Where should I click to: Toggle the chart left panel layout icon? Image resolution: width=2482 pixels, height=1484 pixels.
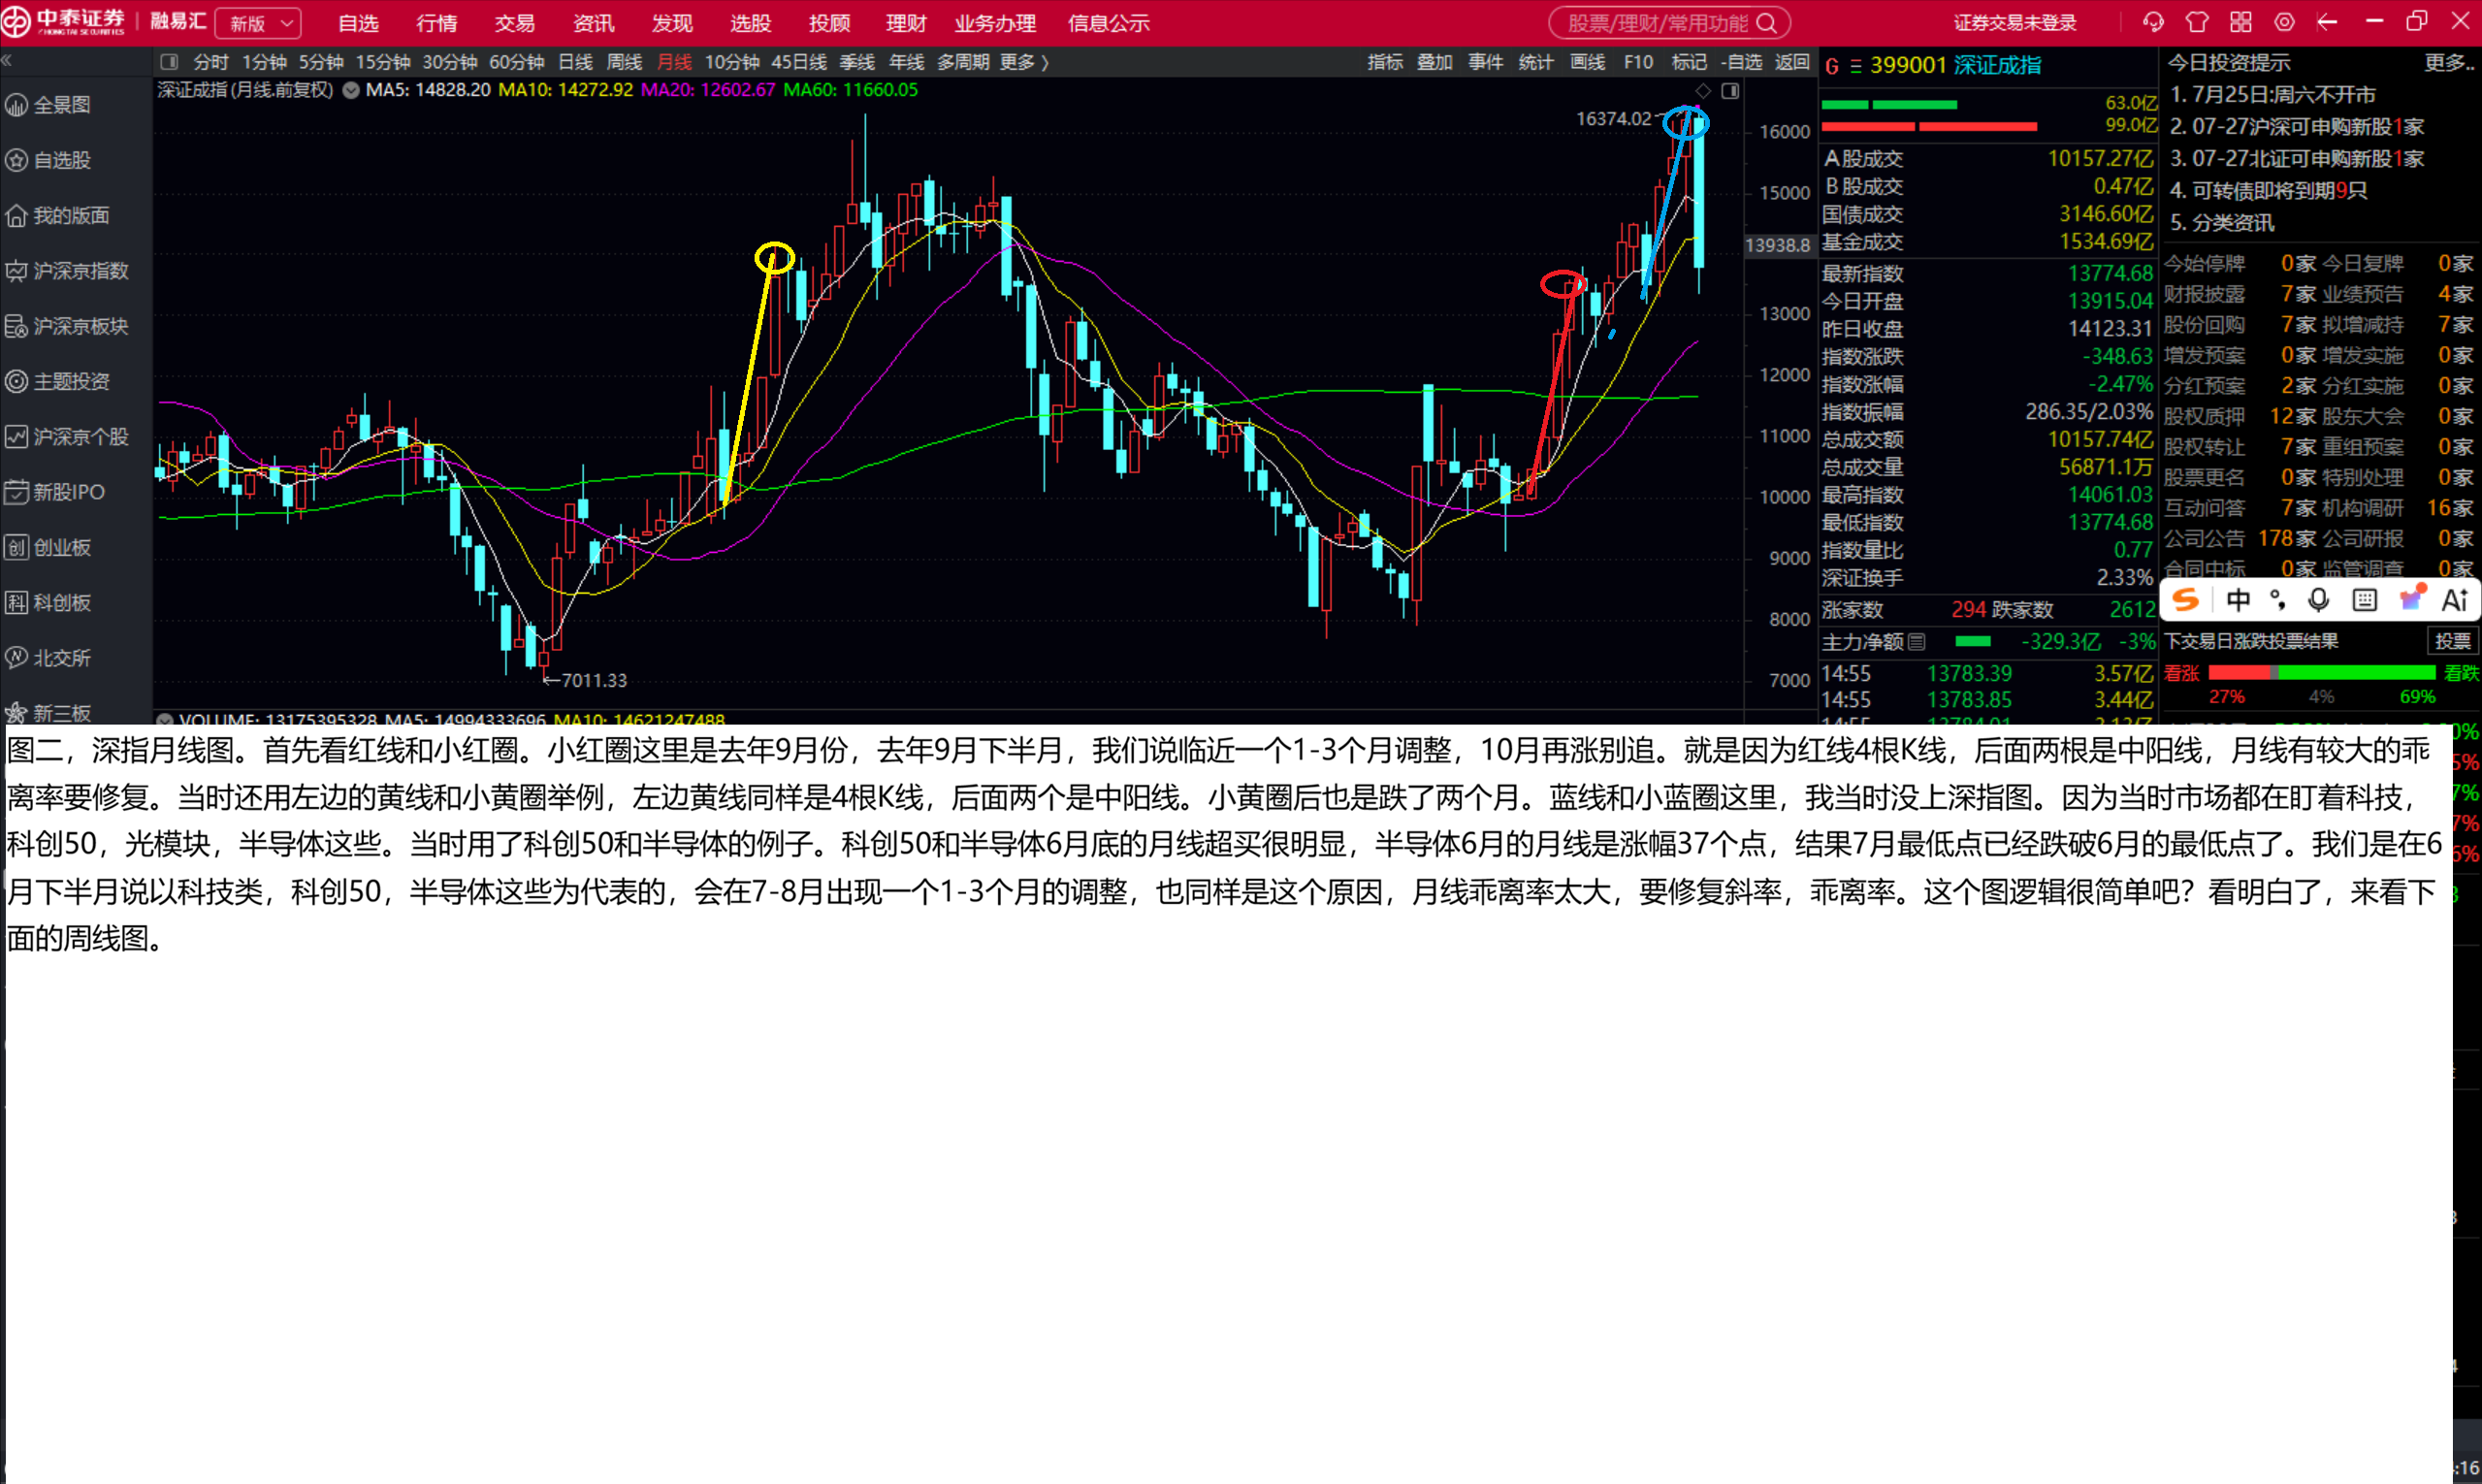pyautogui.click(x=169, y=62)
